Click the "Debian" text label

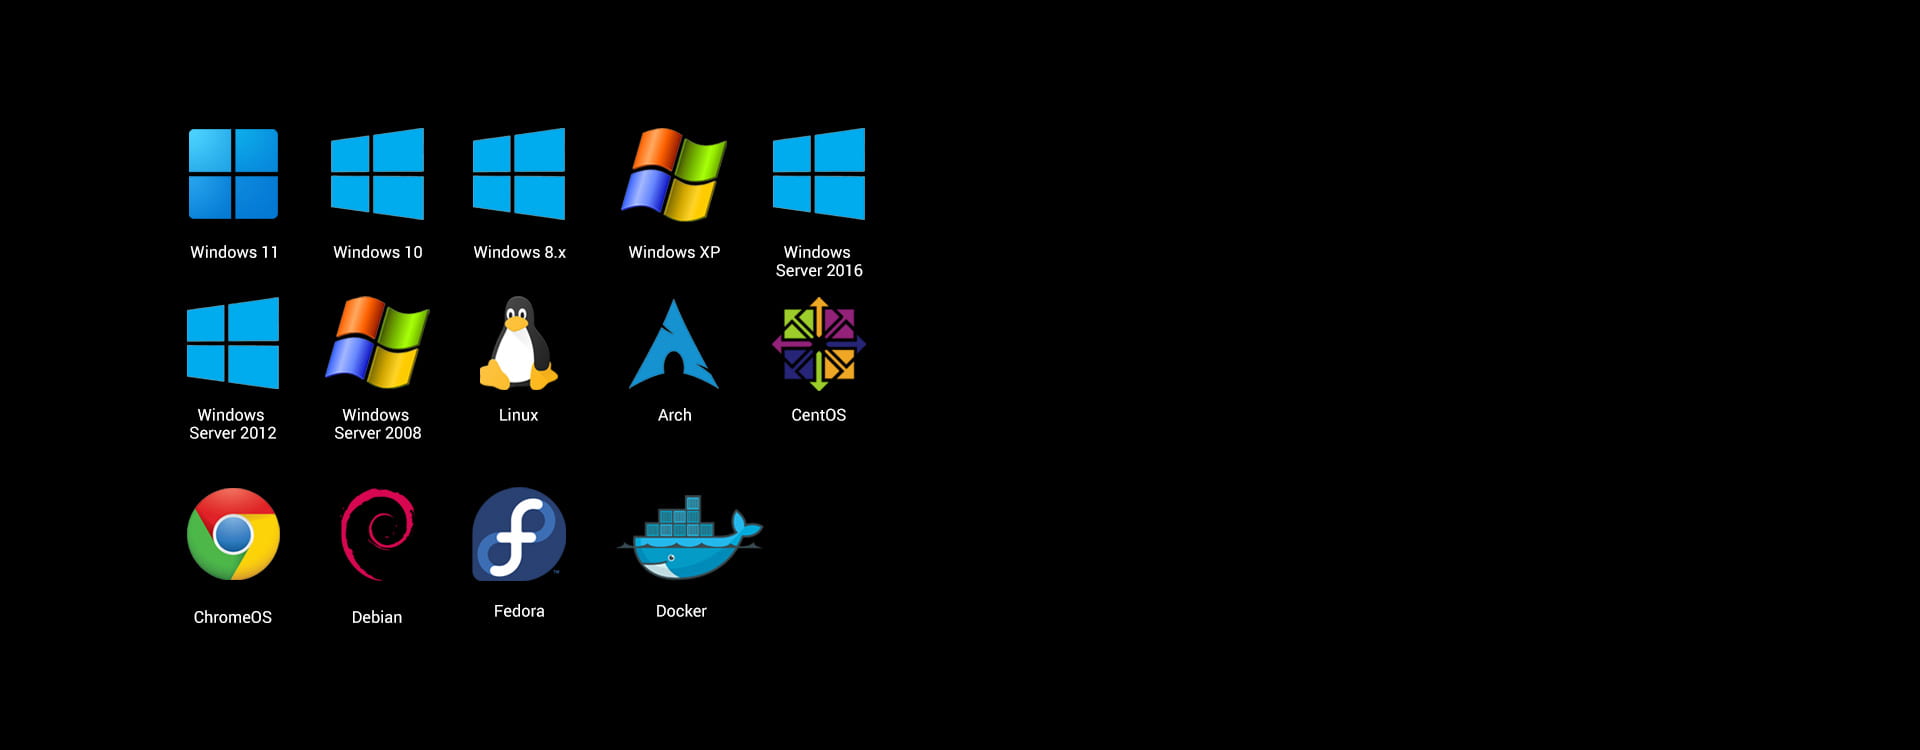click(377, 617)
